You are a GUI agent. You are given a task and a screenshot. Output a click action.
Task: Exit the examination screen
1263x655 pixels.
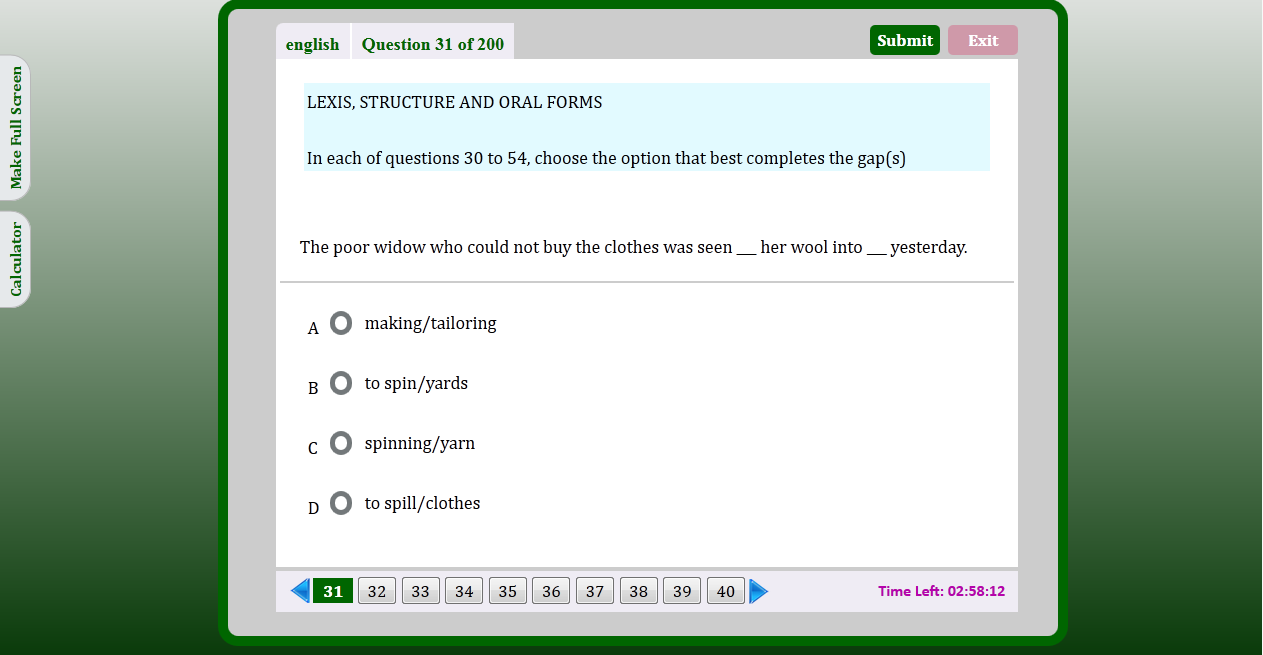pos(982,40)
